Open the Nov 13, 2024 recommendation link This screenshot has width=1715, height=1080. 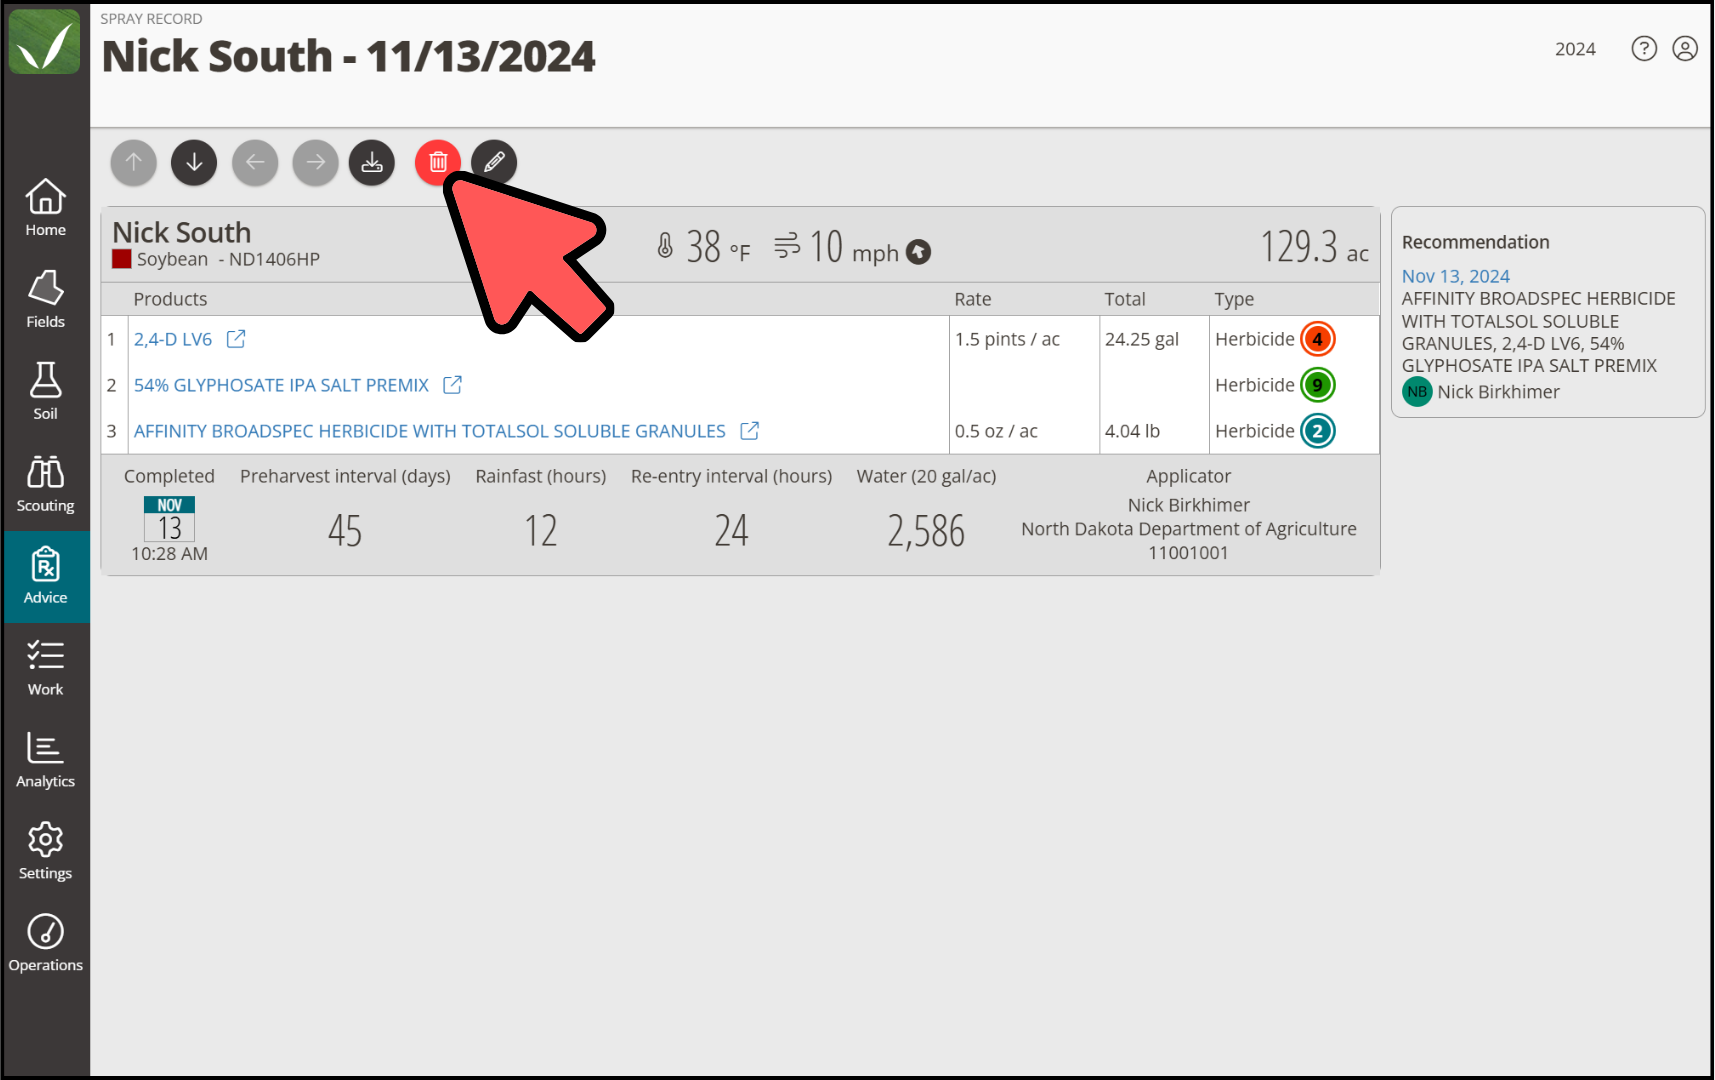point(1455,276)
